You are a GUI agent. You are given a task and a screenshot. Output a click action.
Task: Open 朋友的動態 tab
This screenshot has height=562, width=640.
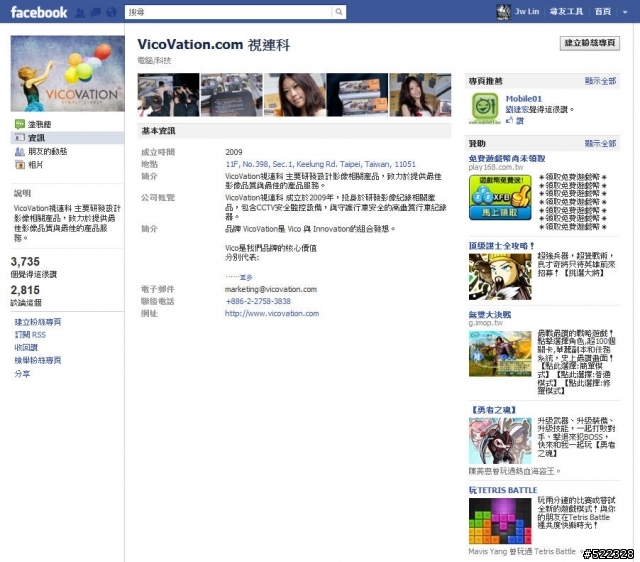click(47, 151)
